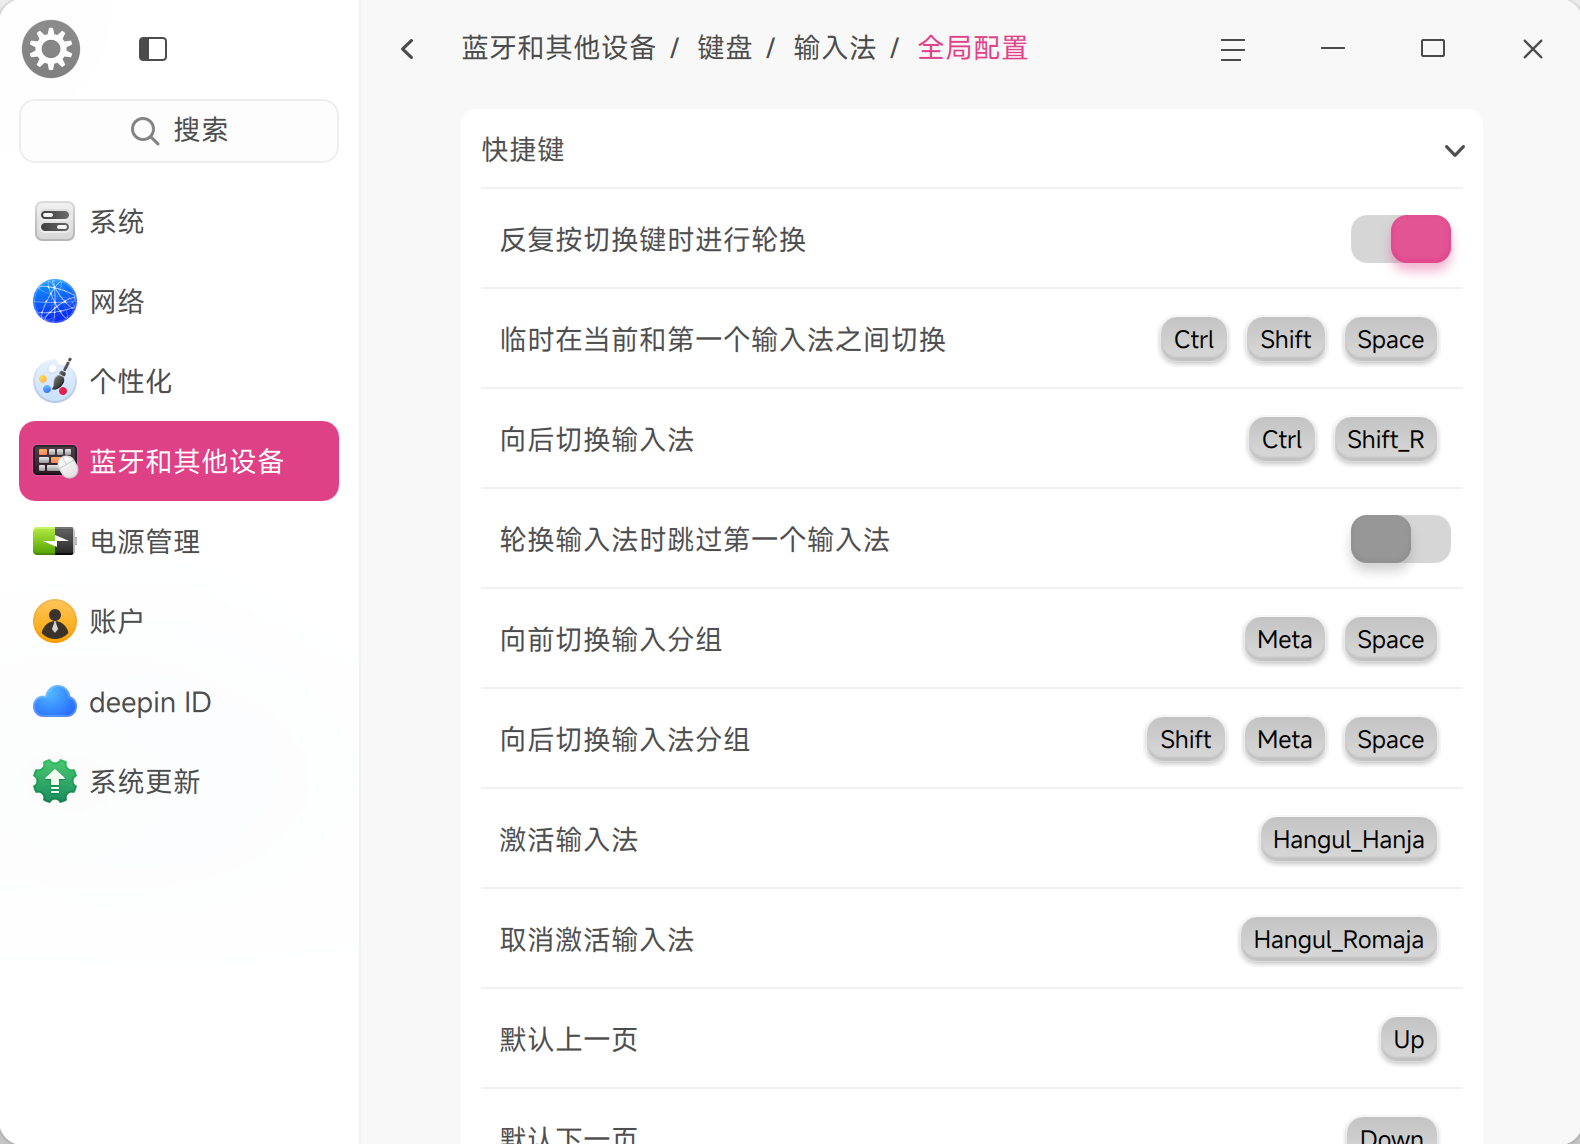Click the Up key for 默认上一页
1580x1144 pixels.
click(x=1408, y=1039)
